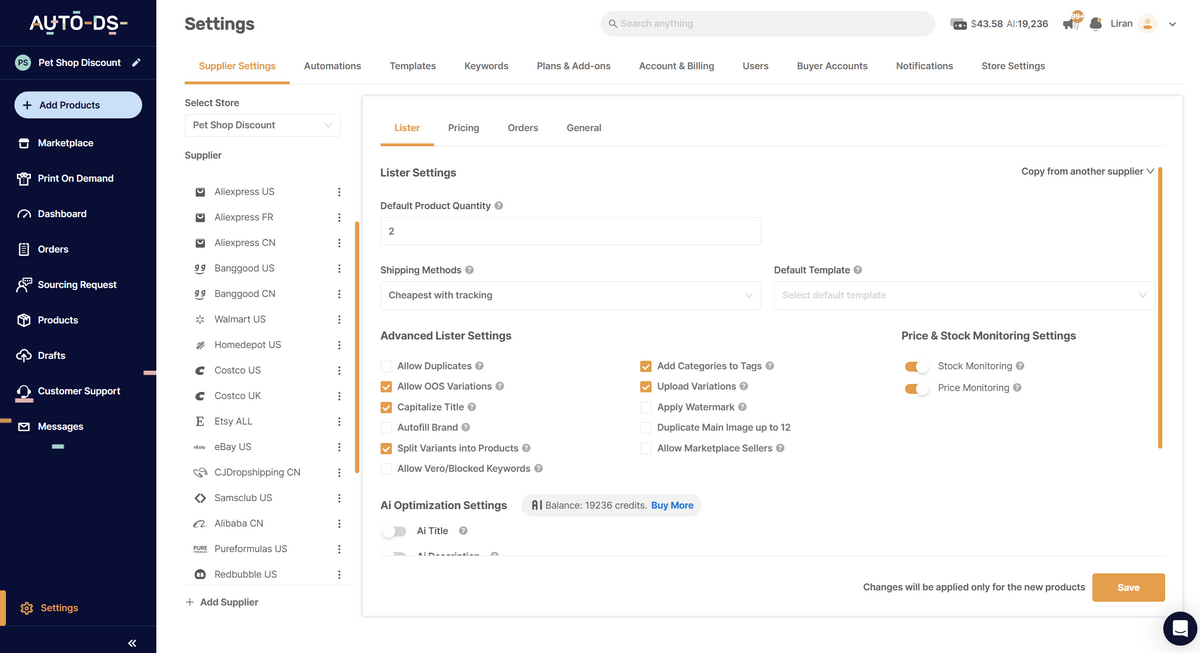Turn off the Stock Monitoring toggle
This screenshot has width=1200, height=653.
click(x=916, y=366)
